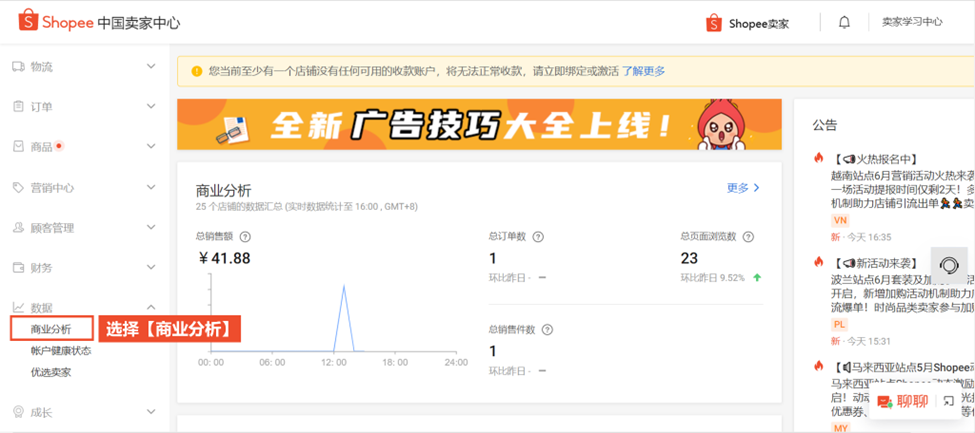Click flame icon beside 新活动来袭 announcement
Screen dimensions: 975x433
click(819, 262)
